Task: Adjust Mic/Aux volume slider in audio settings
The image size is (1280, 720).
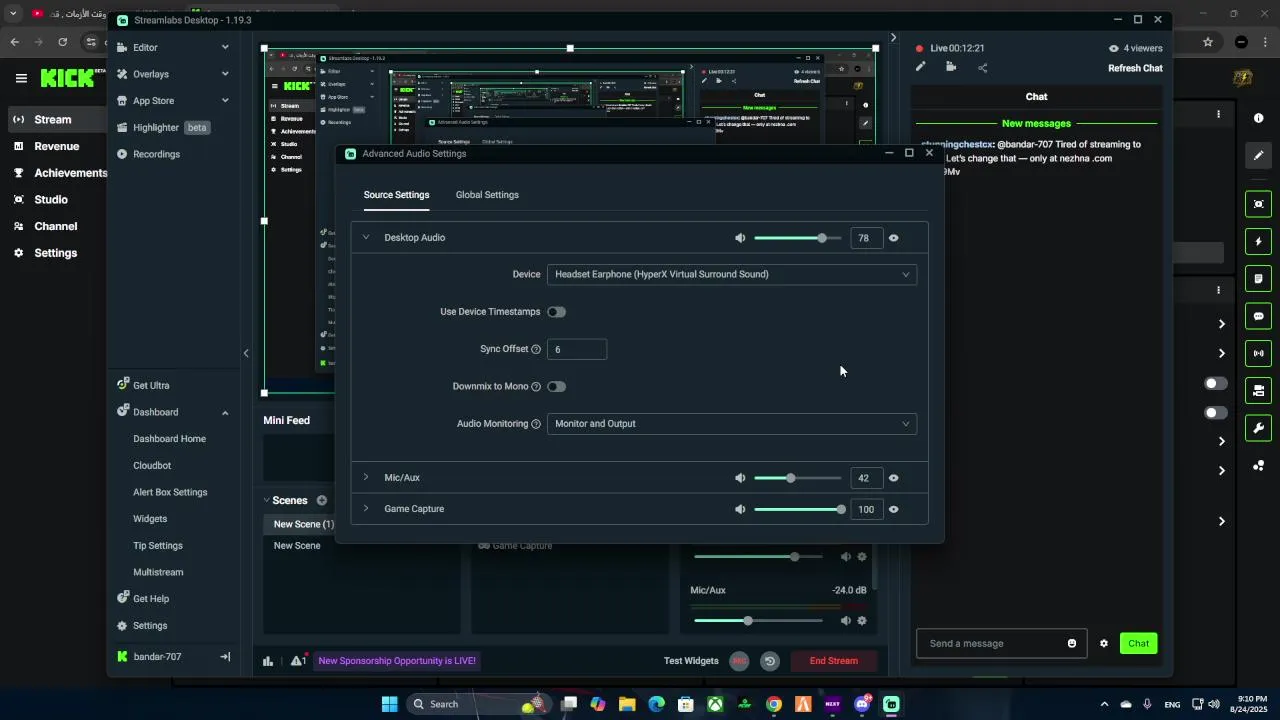Action: (x=797, y=478)
